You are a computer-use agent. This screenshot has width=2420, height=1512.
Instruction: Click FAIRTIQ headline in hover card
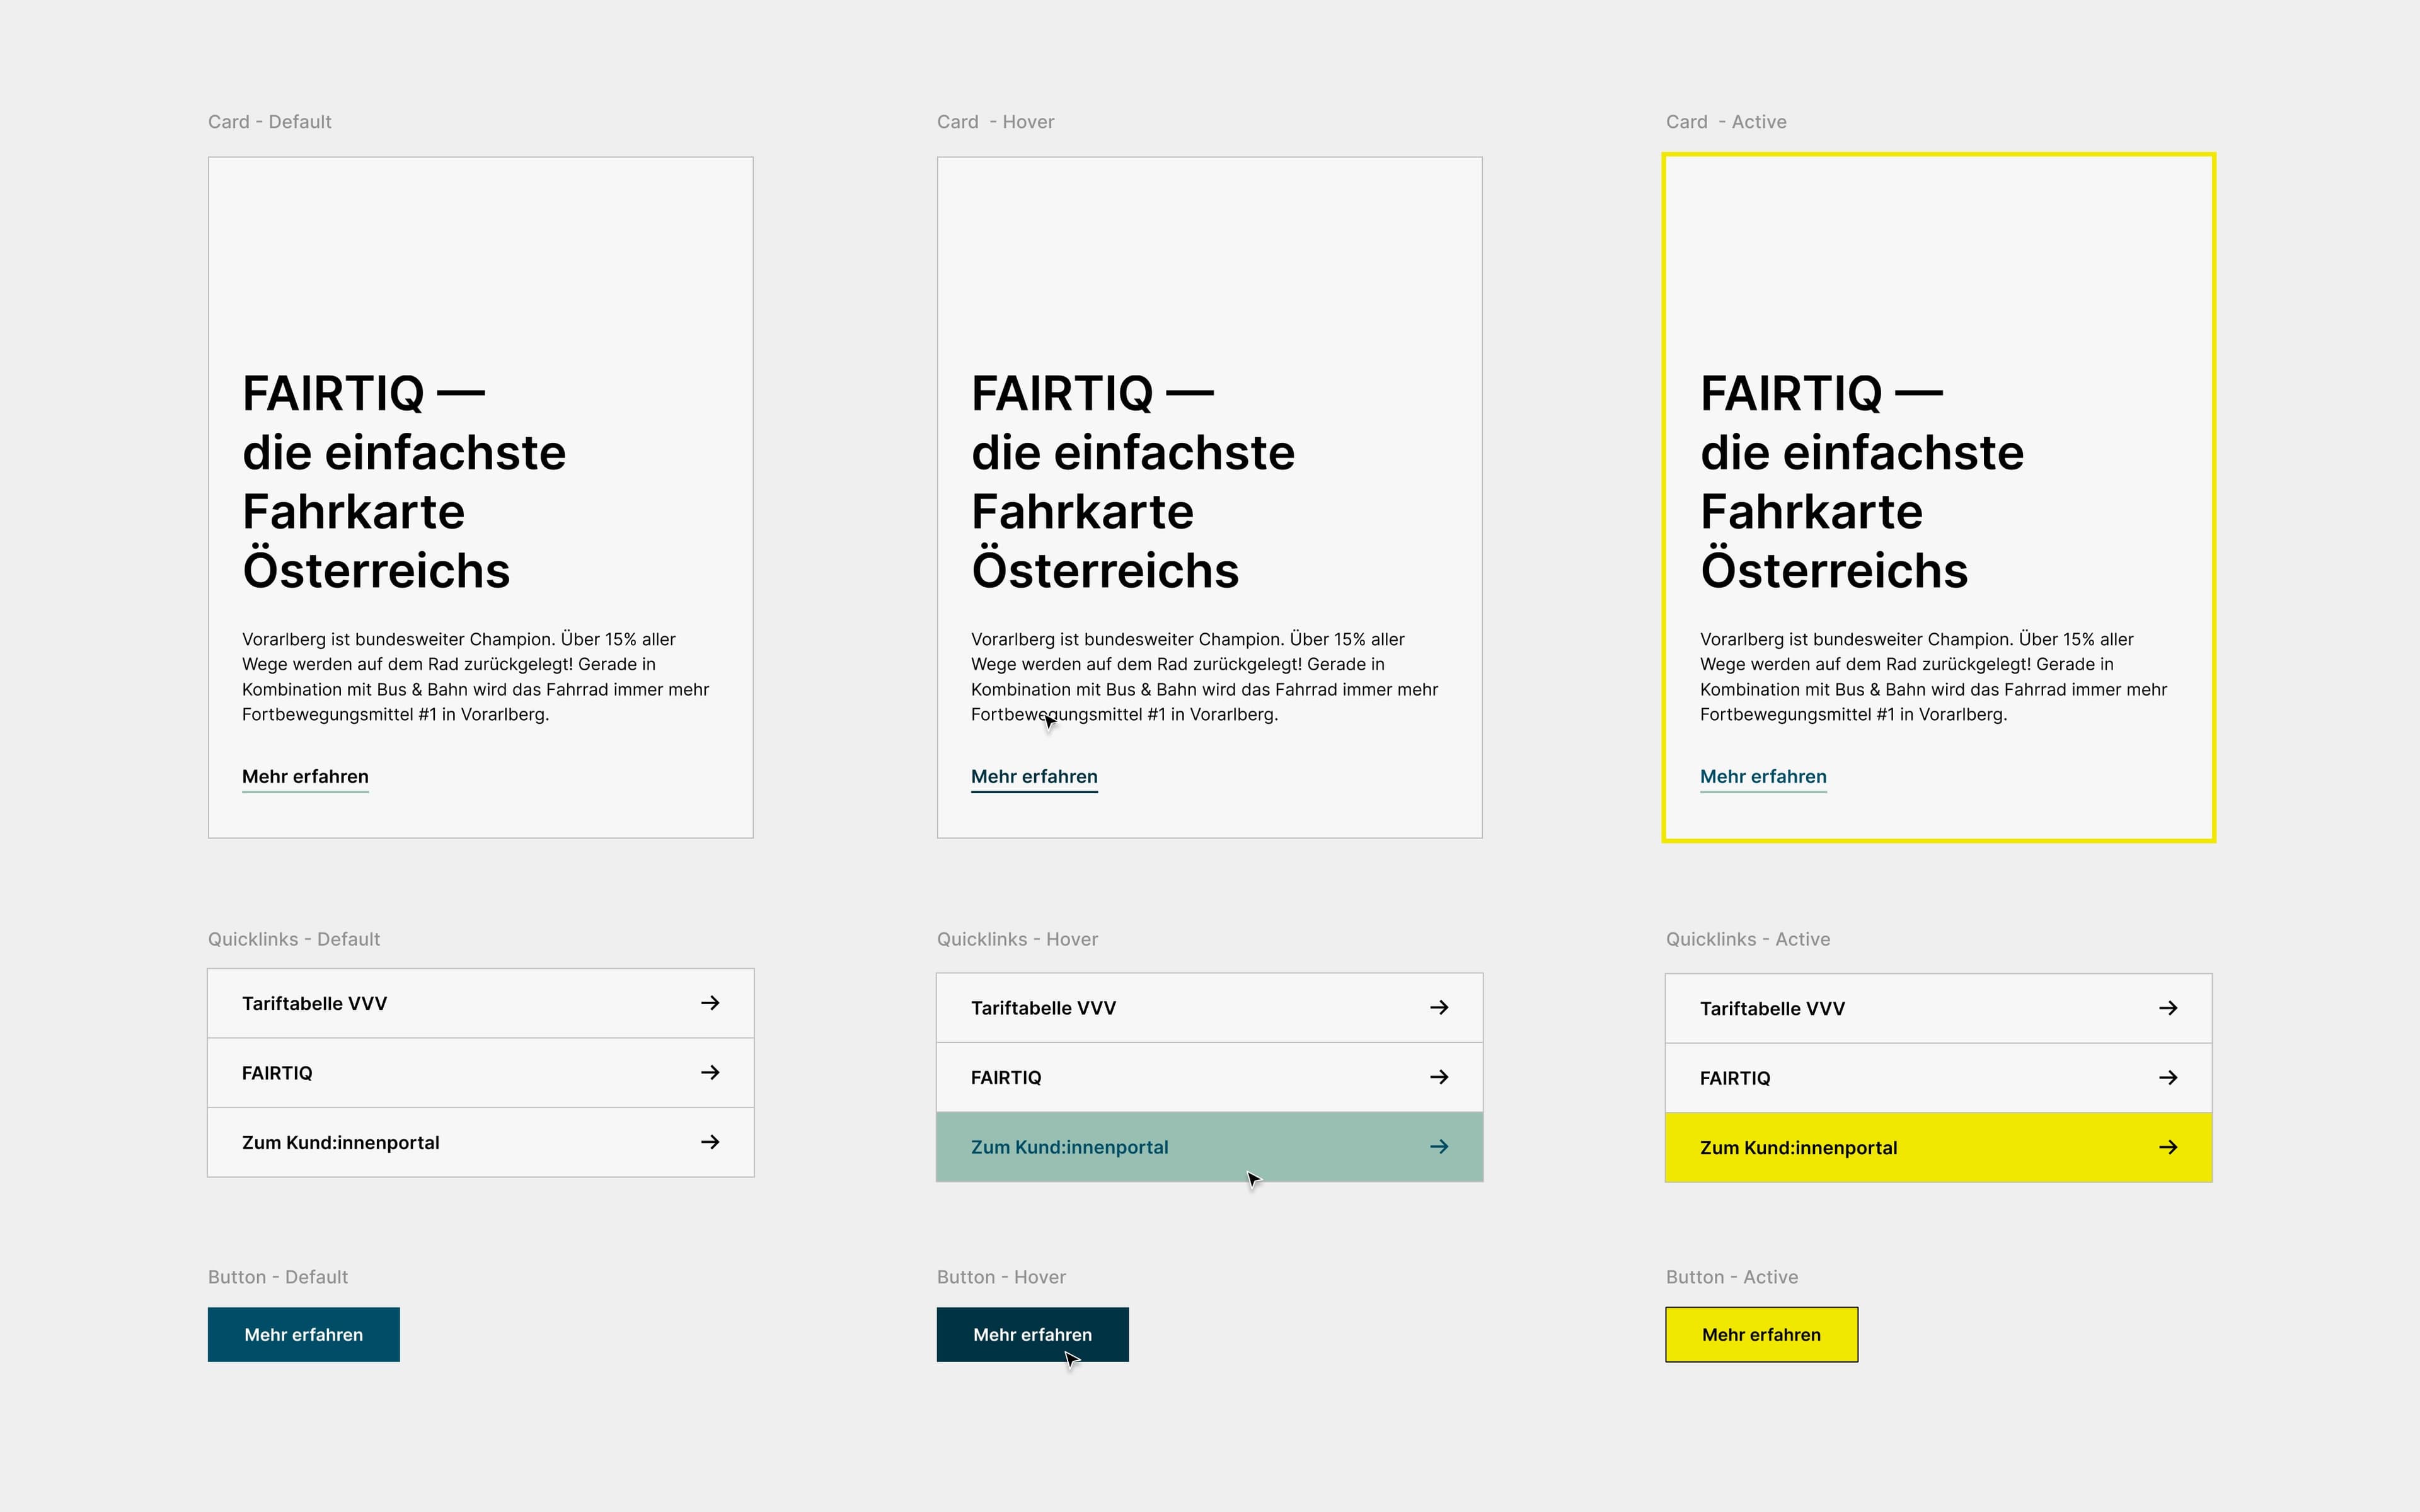pyautogui.click(x=1133, y=482)
